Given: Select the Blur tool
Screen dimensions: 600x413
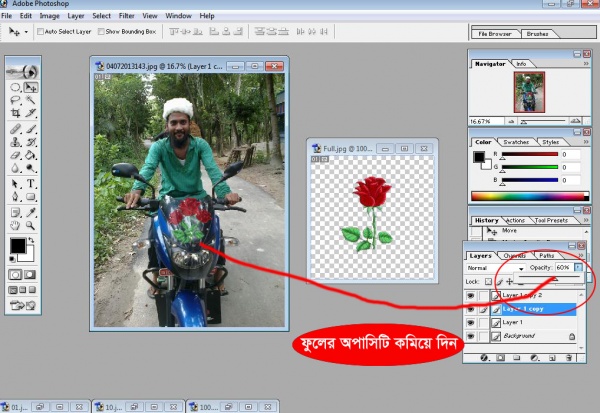Looking at the screenshot, I should click(x=15, y=168).
